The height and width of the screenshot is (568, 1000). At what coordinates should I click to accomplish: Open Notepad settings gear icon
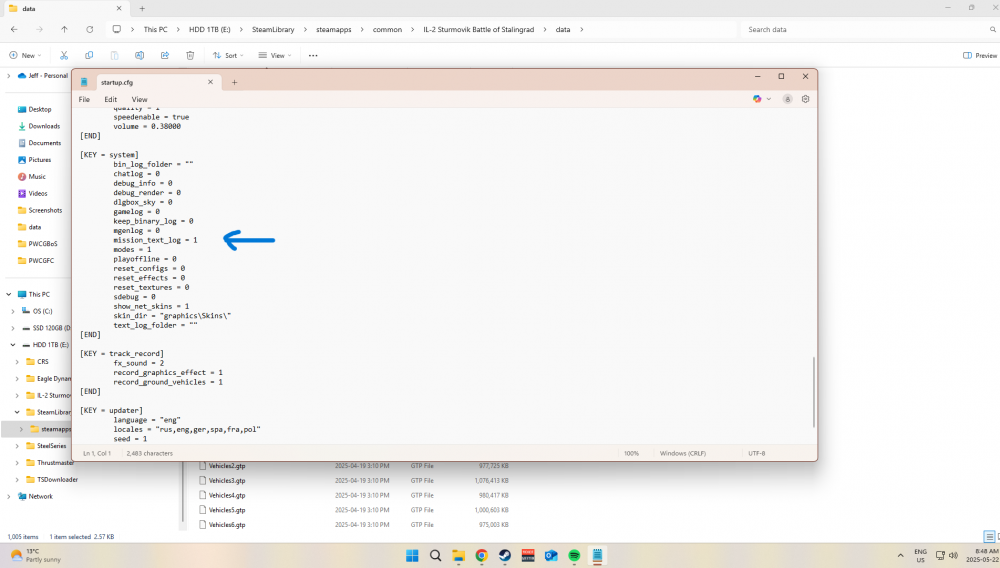(805, 99)
